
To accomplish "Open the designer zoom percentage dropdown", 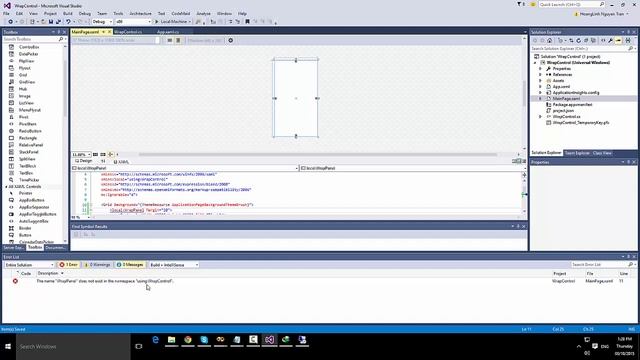I will [x=81, y=155].
